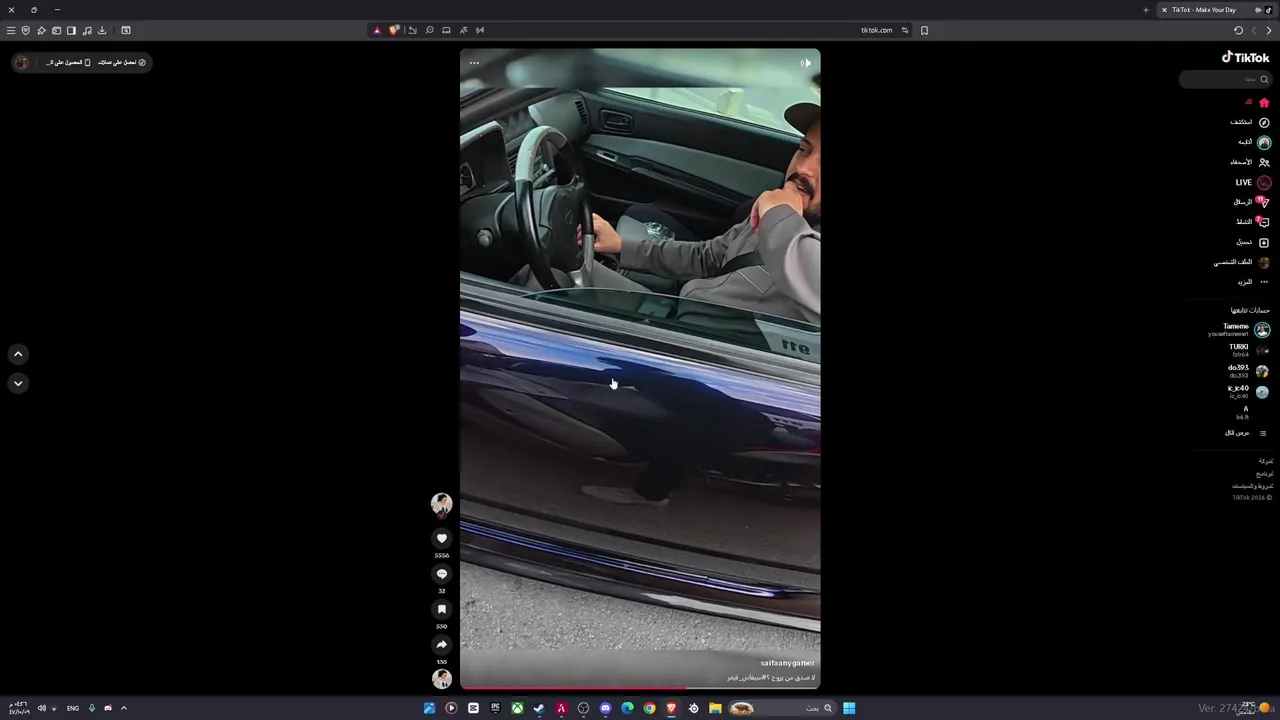Open the Friends sidebar item
Image resolution: width=1280 pixels, height=720 pixels.
pos(1250,162)
